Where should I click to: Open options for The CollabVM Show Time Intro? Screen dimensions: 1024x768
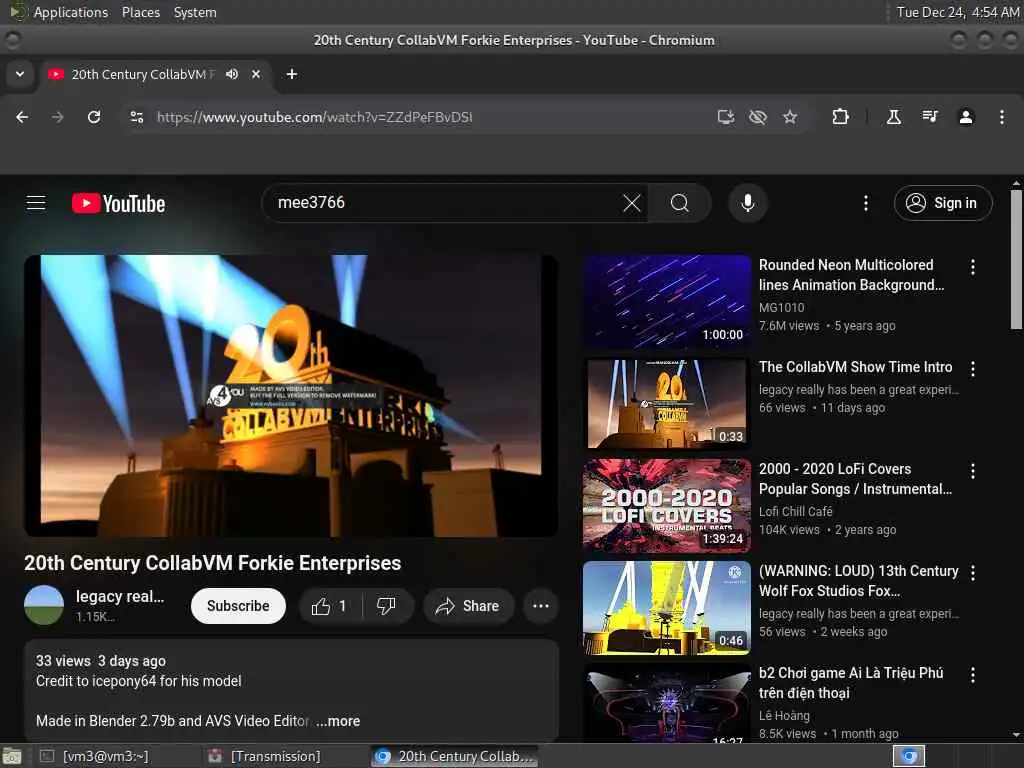pos(973,369)
